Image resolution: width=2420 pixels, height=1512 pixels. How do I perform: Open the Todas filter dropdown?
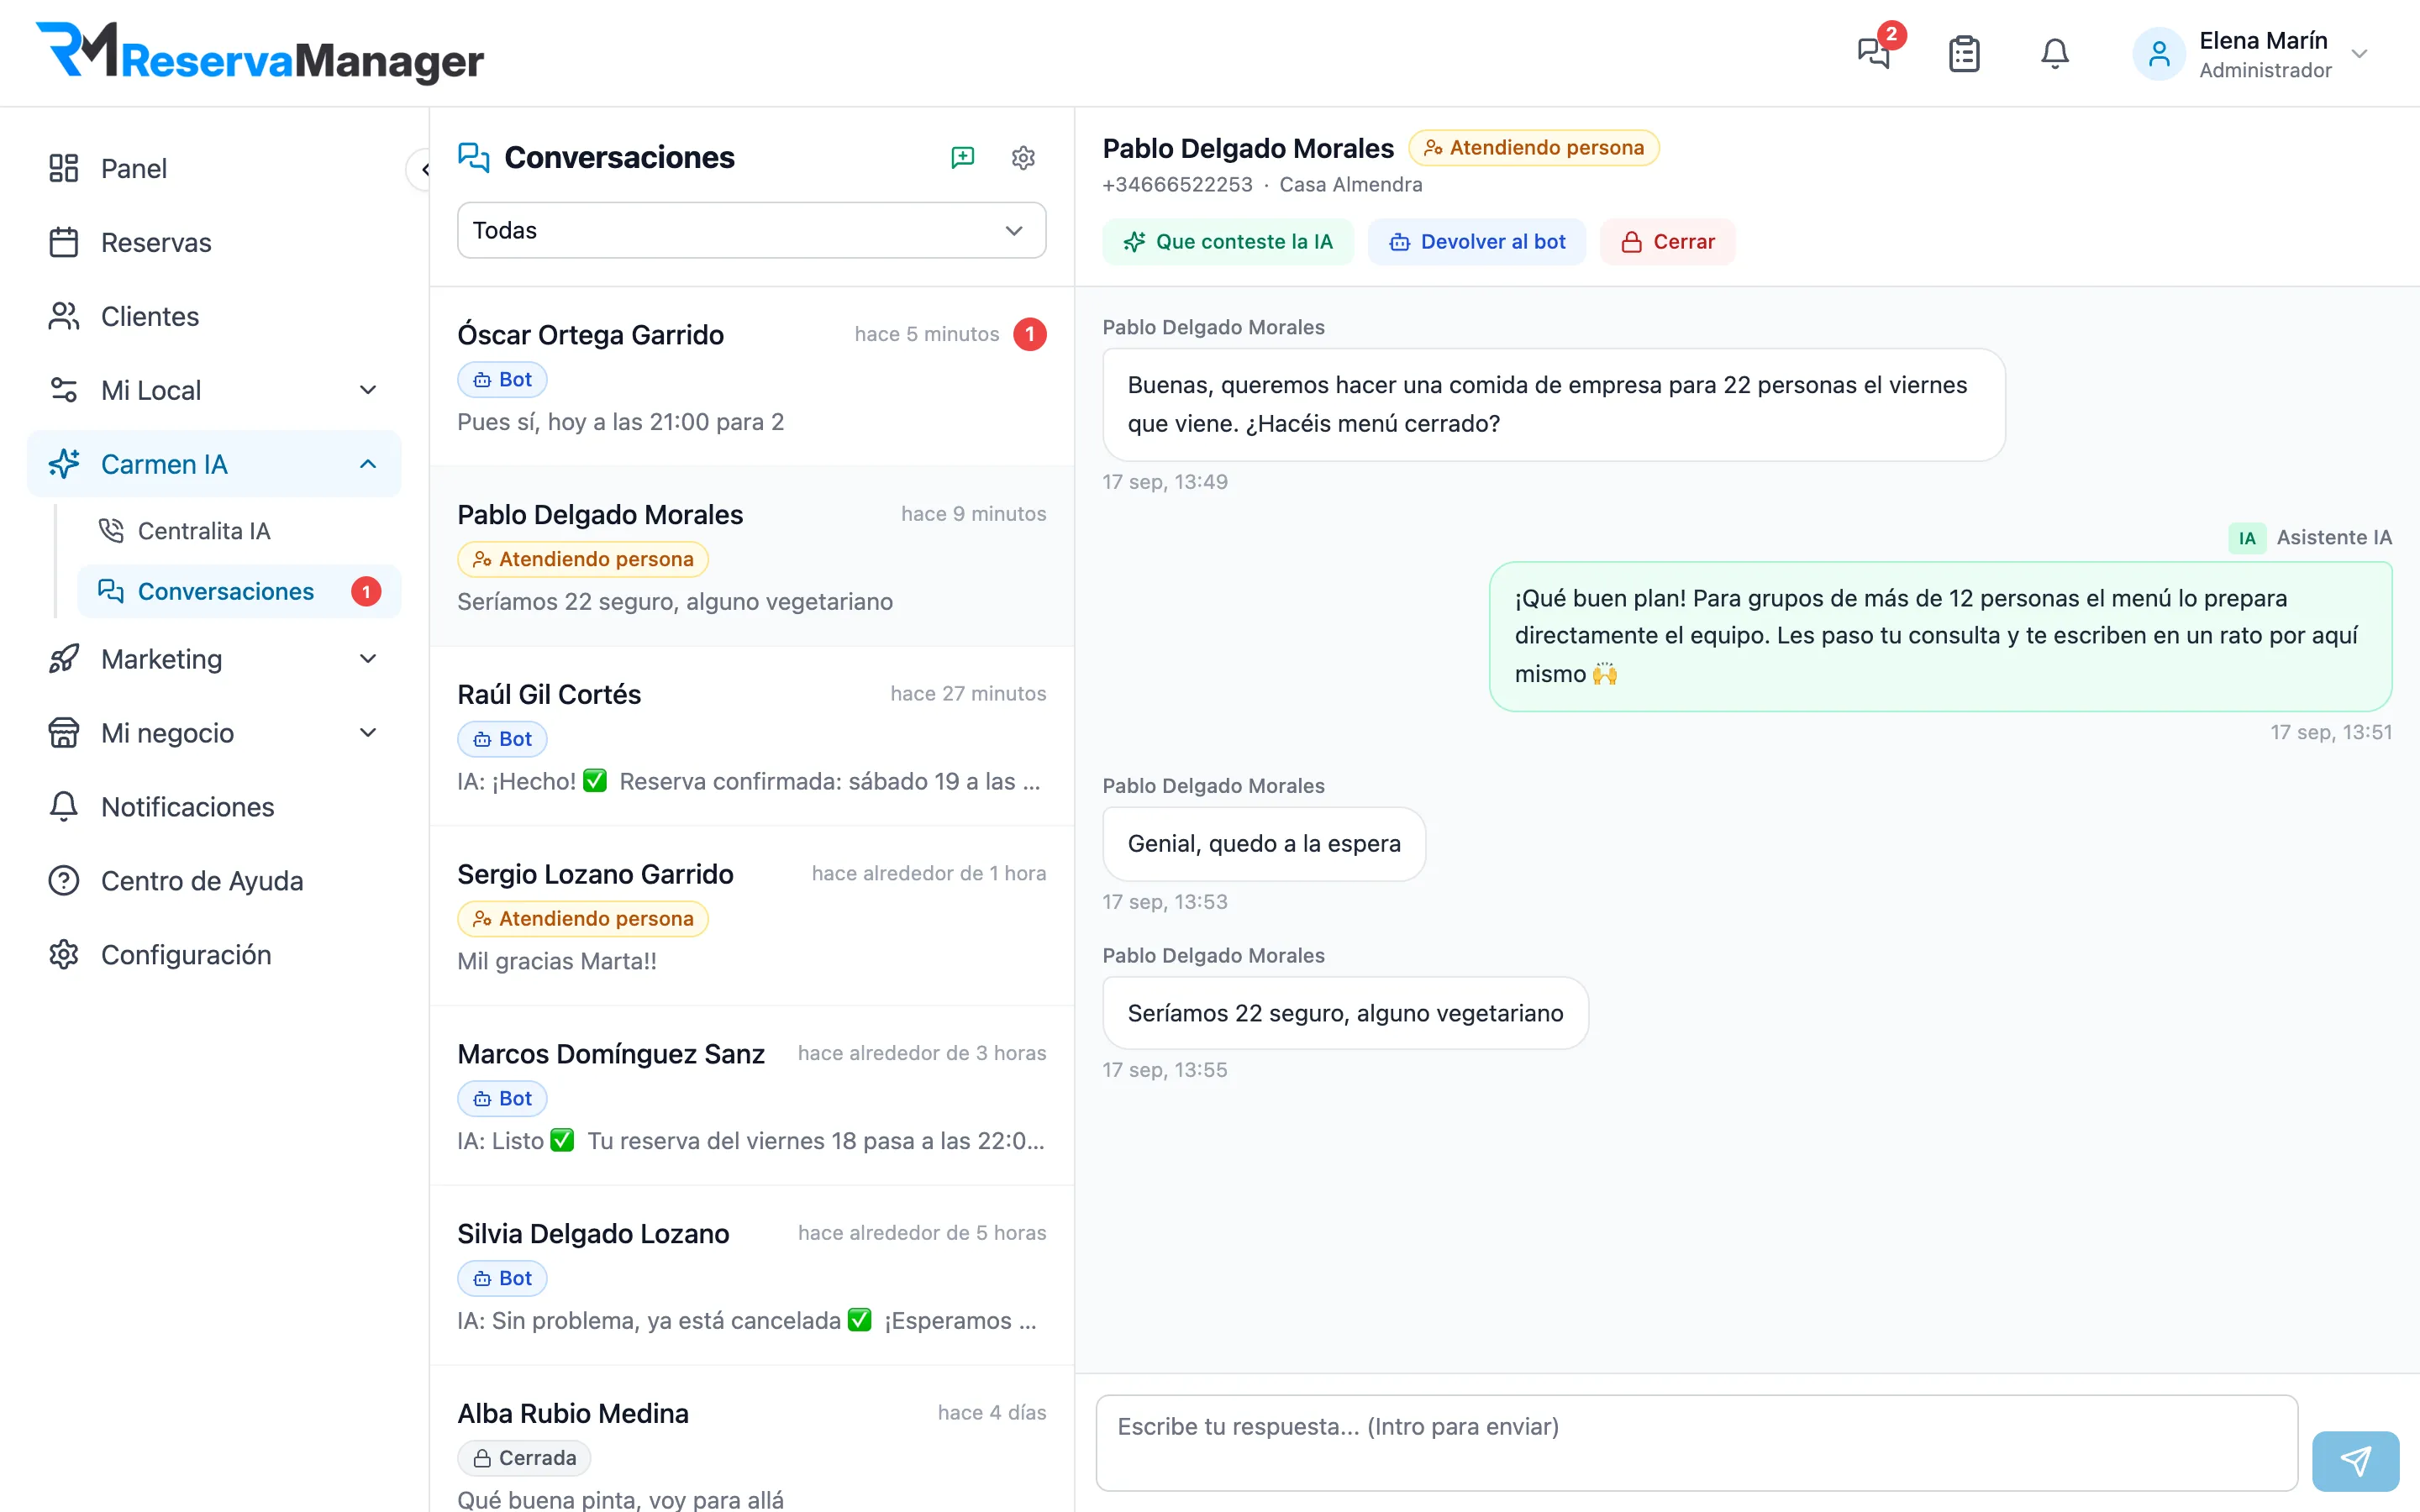[752, 230]
